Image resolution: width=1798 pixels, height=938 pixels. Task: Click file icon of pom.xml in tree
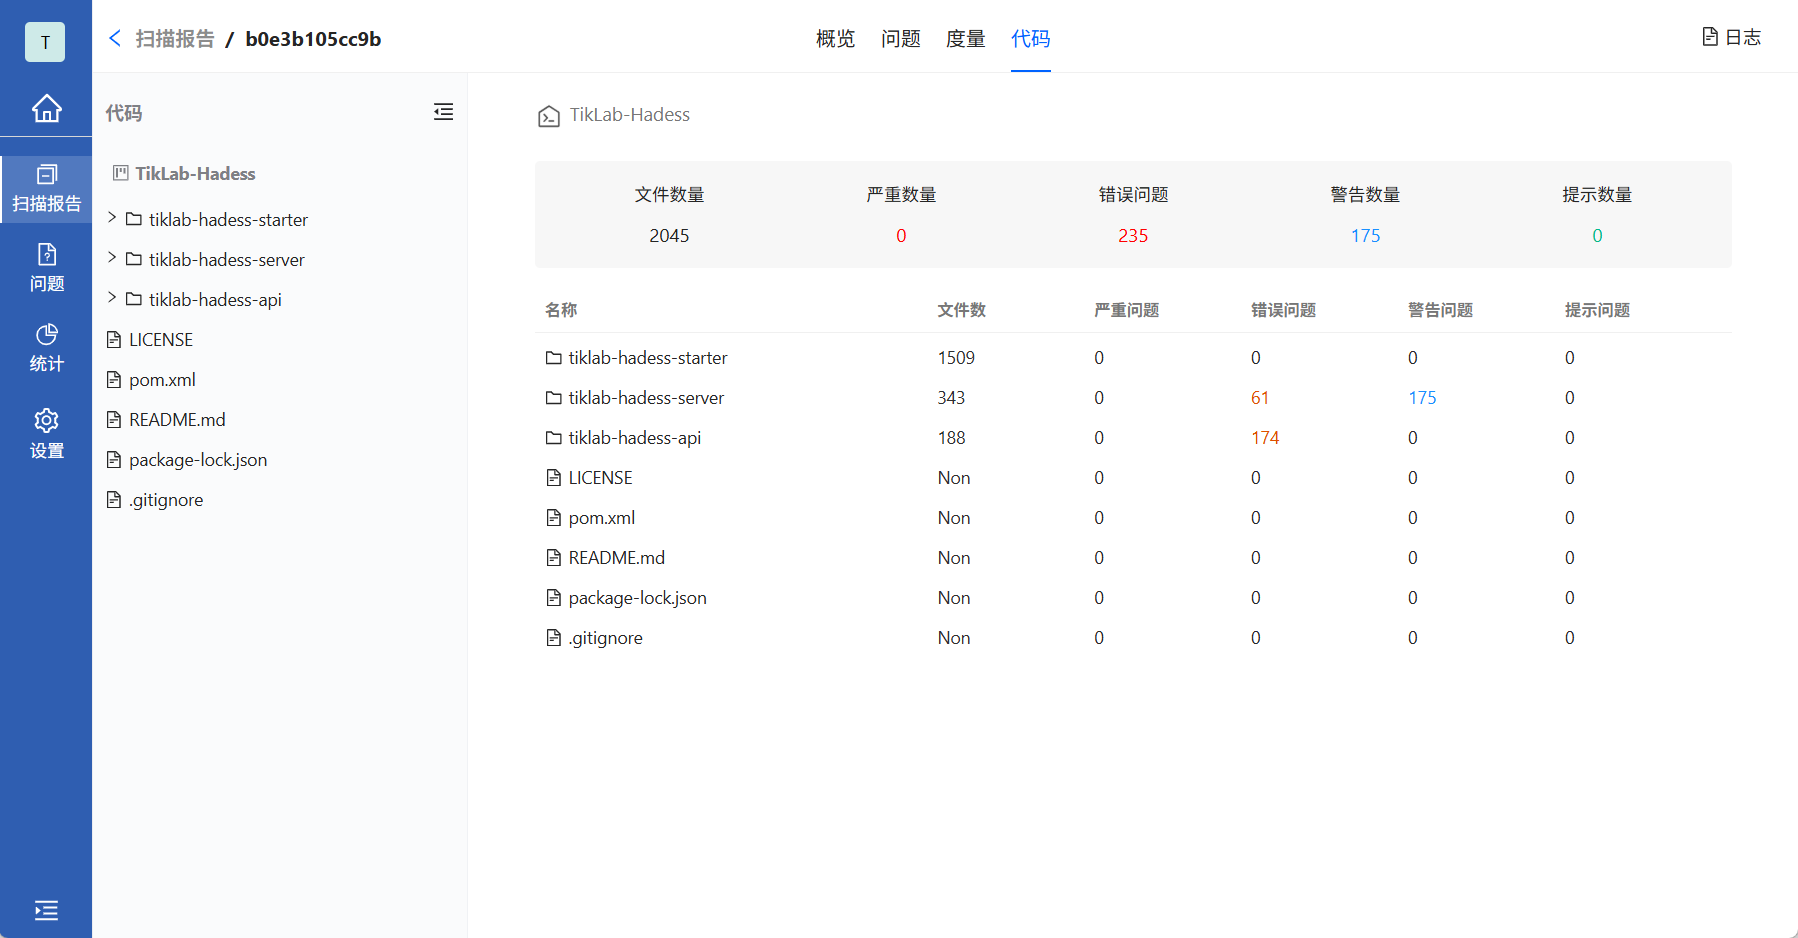coord(114,380)
